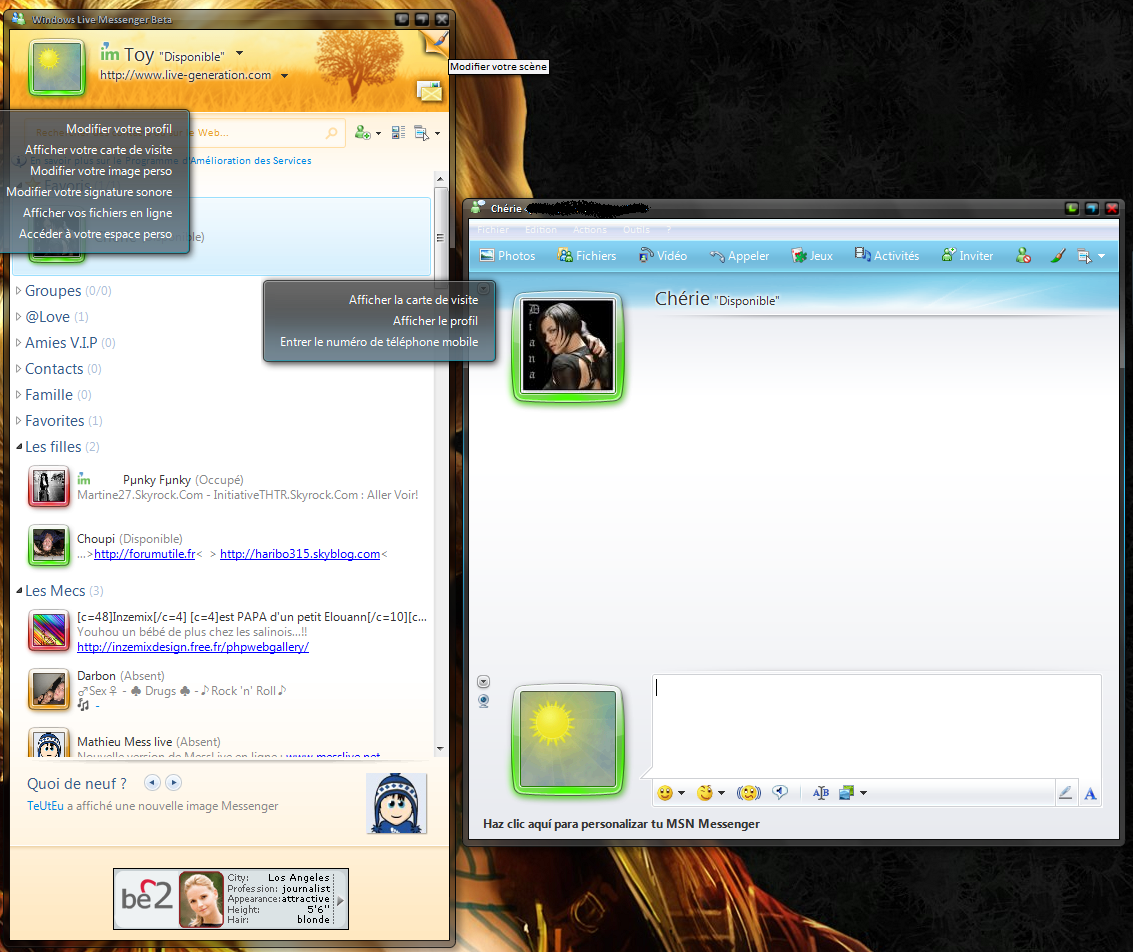Viewport: 1133px width, 952px height.
Task: Select Entrer le numéro de téléphone mobile
Action: coord(379,342)
